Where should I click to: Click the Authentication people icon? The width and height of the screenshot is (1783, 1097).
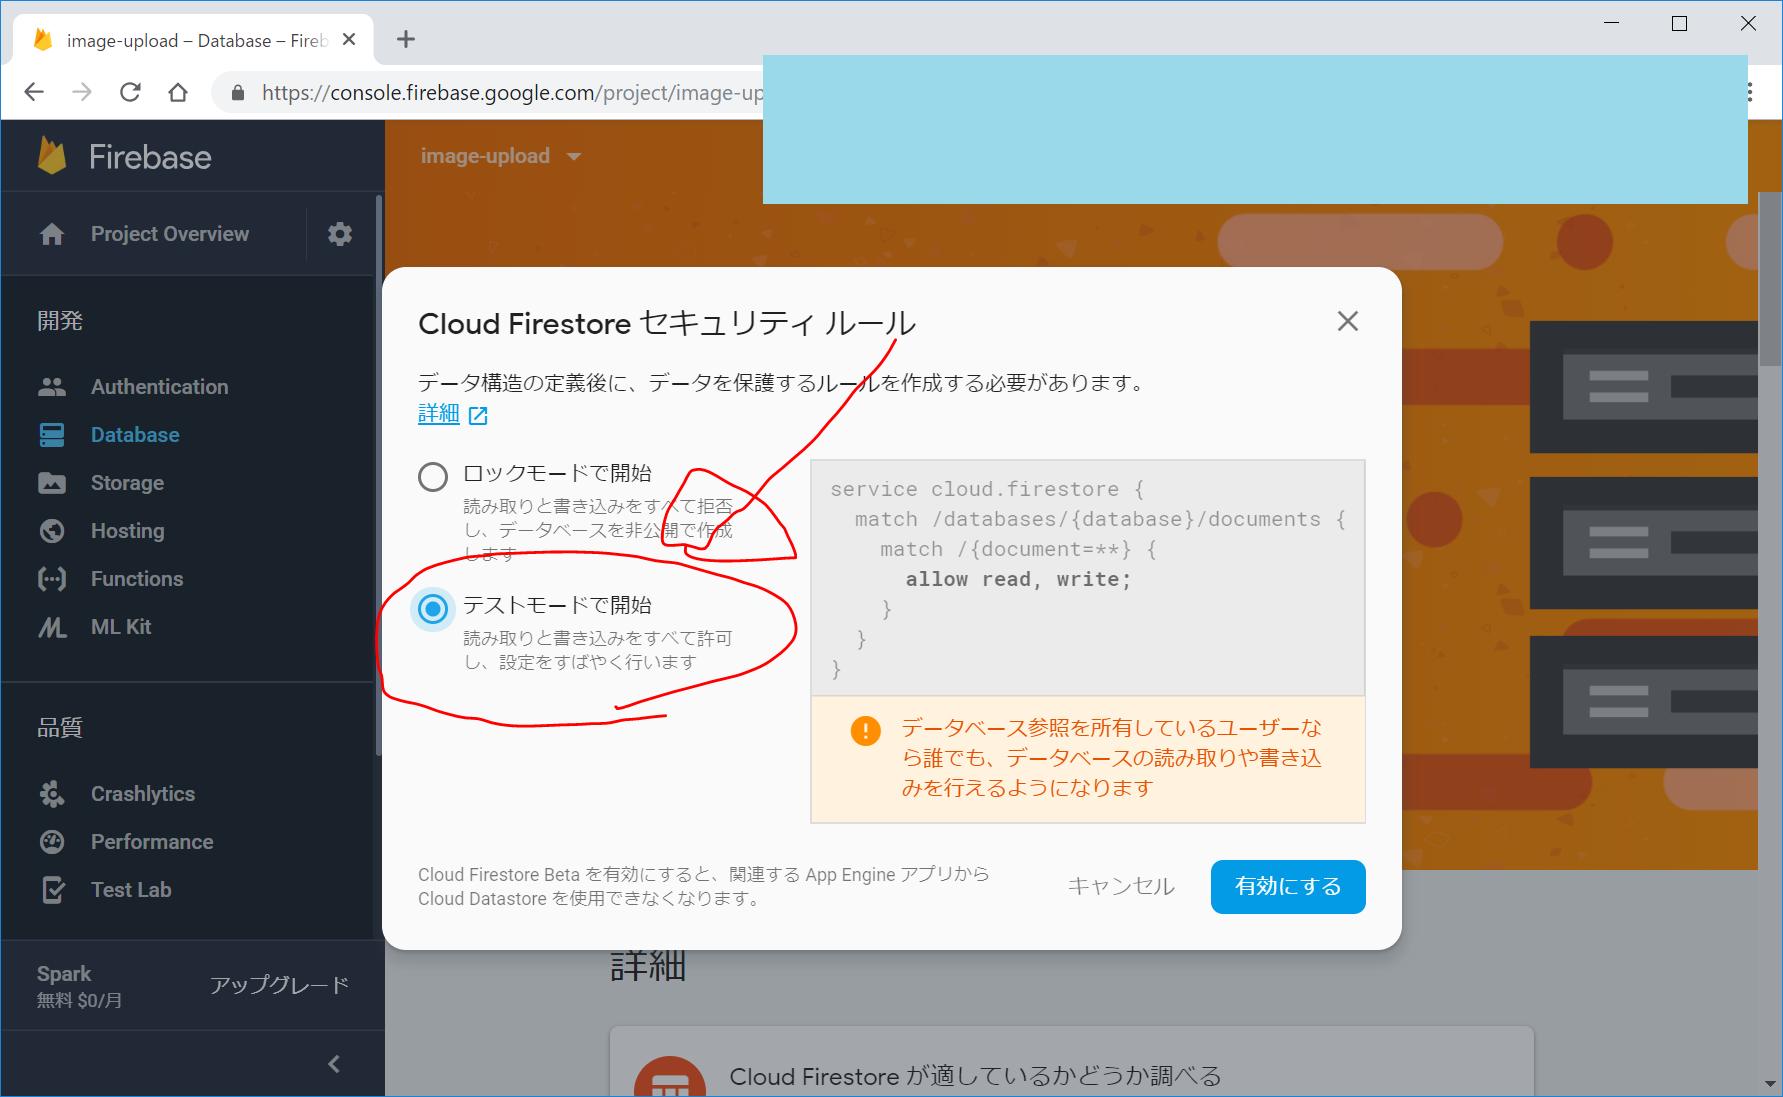52,387
